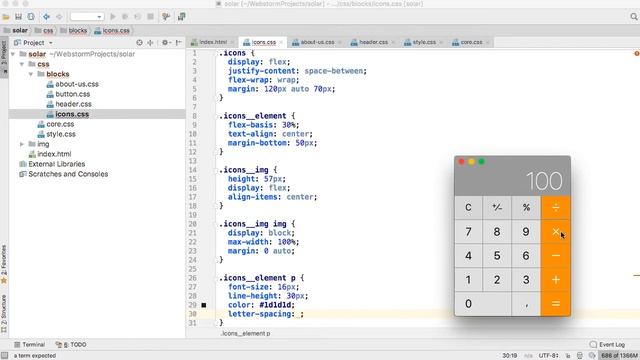Click the calculator divide key
The width and height of the screenshot is (640, 360).
click(x=556, y=208)
